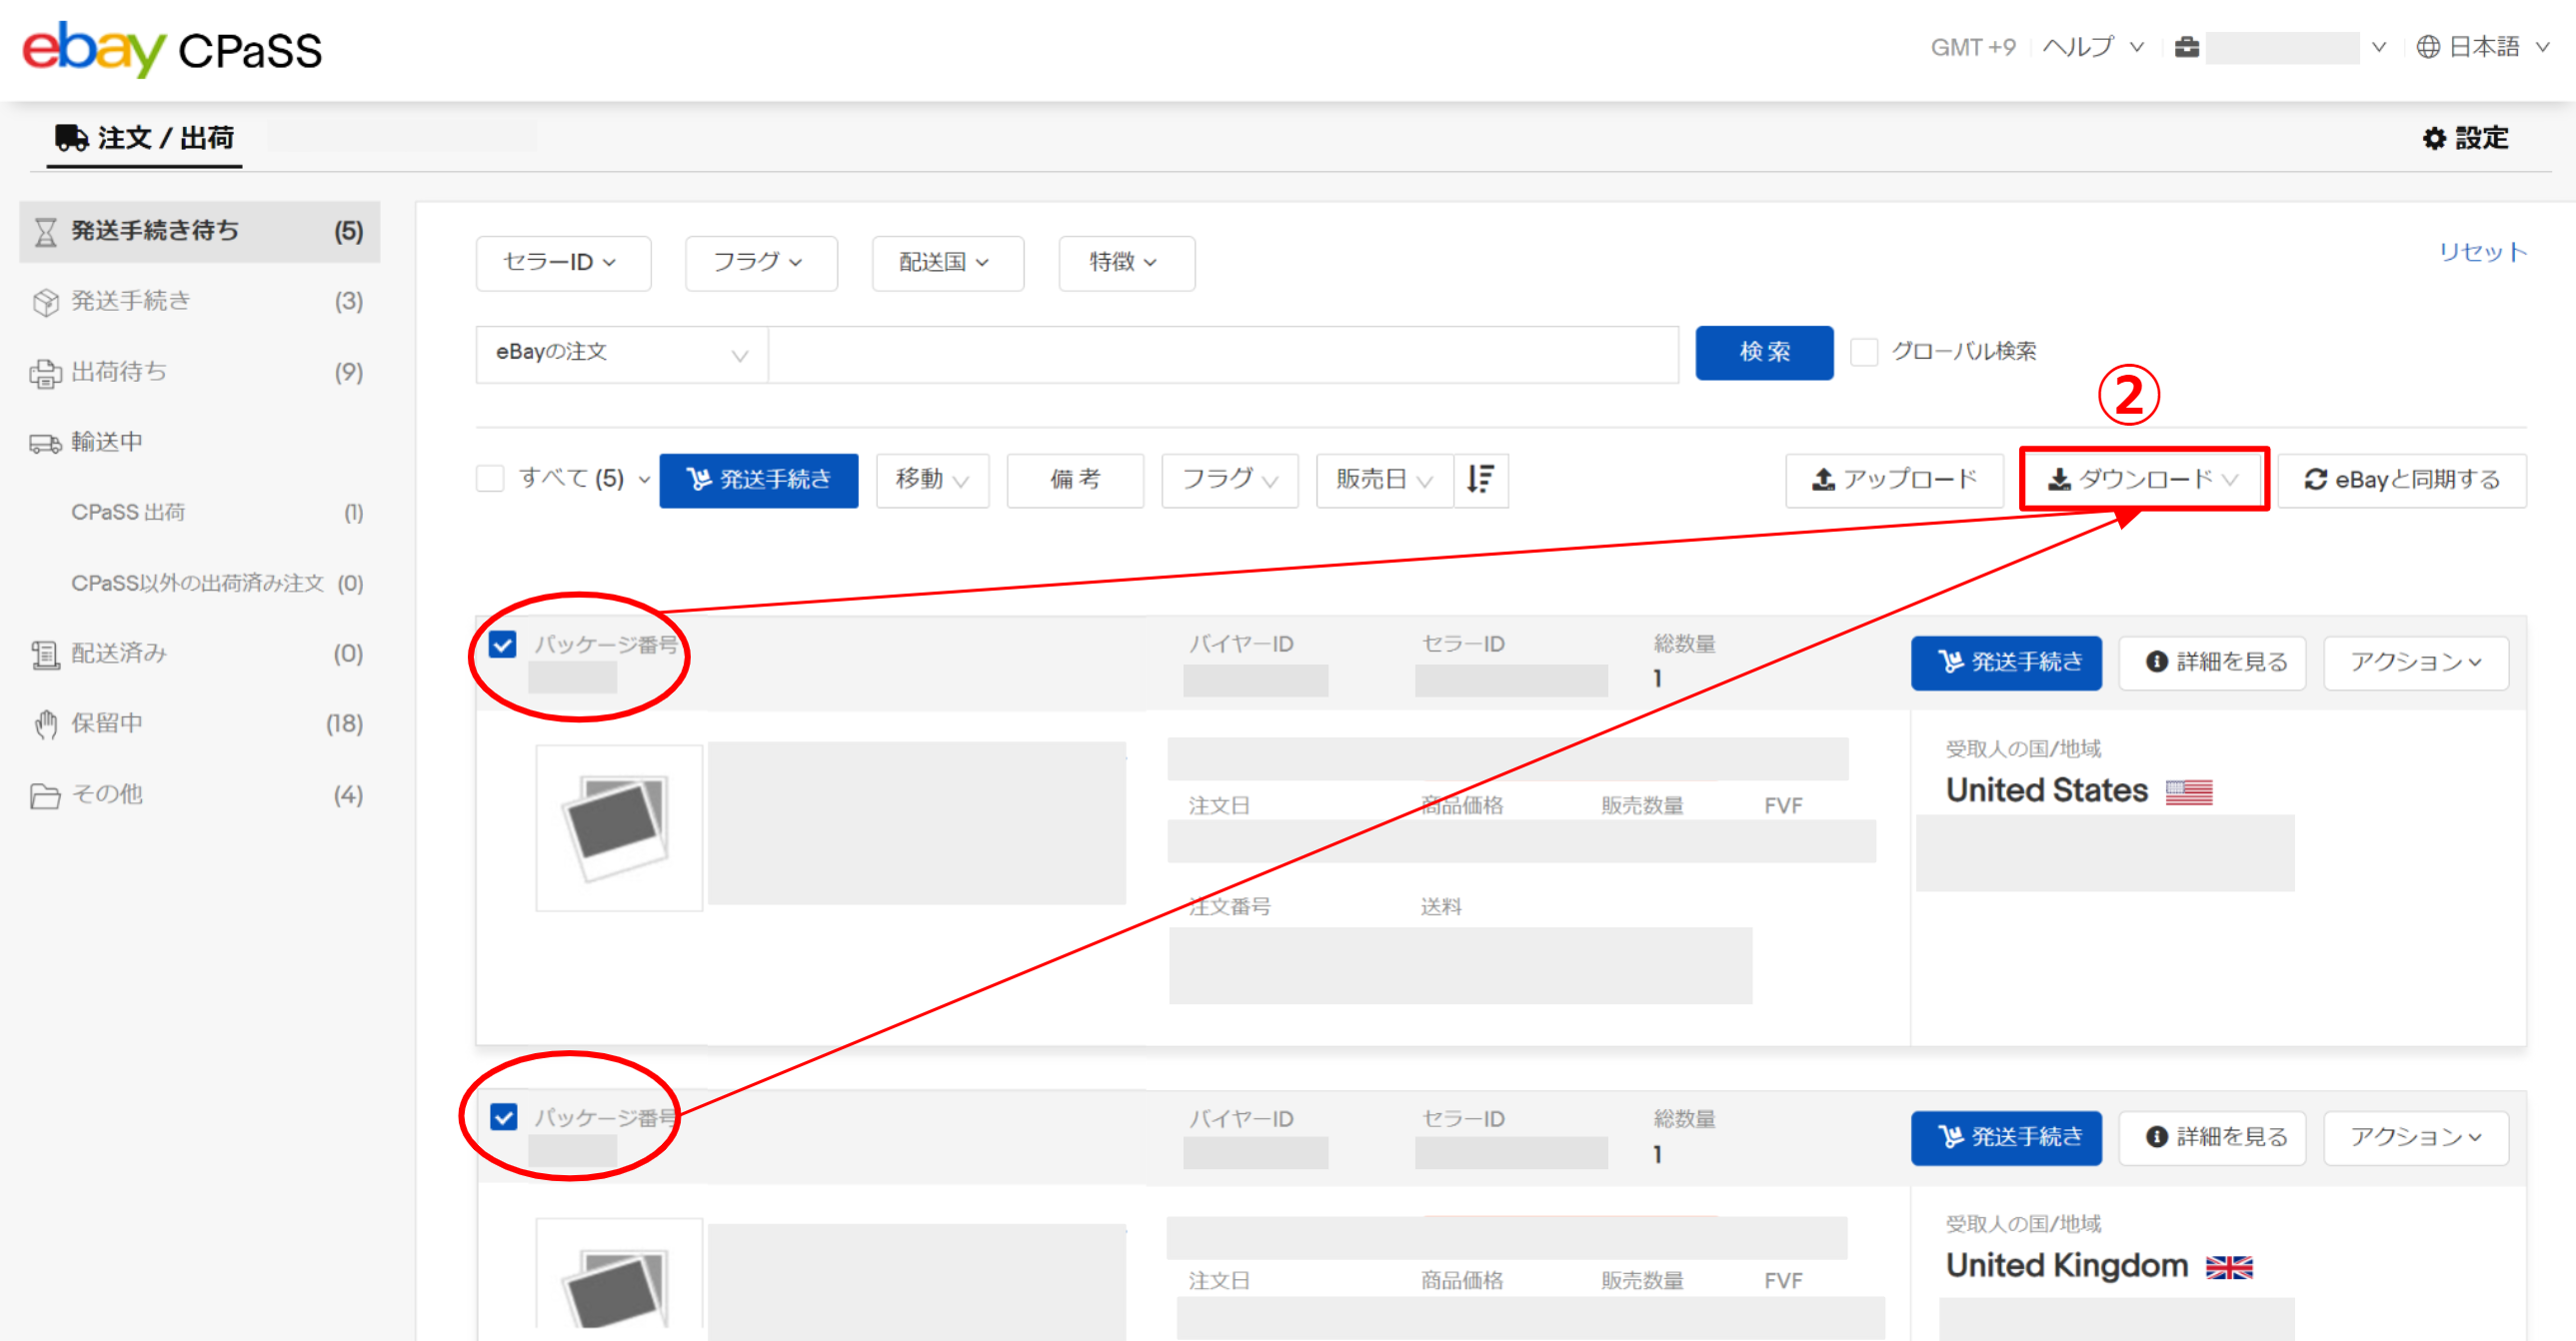Check the すべて (5) select-all checkbox
Viewport: 2576px width, 1341px height.
(490, 478)
